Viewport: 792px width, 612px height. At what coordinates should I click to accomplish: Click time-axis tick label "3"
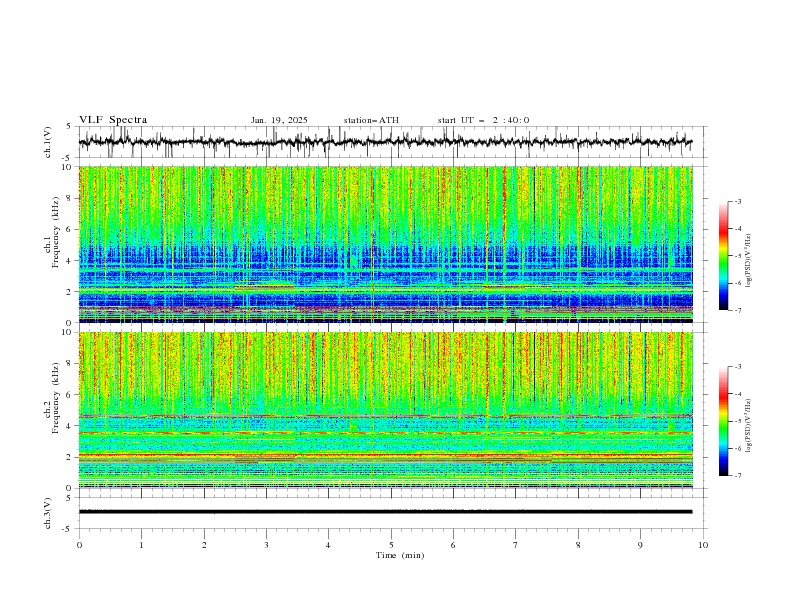coord(266,545)
